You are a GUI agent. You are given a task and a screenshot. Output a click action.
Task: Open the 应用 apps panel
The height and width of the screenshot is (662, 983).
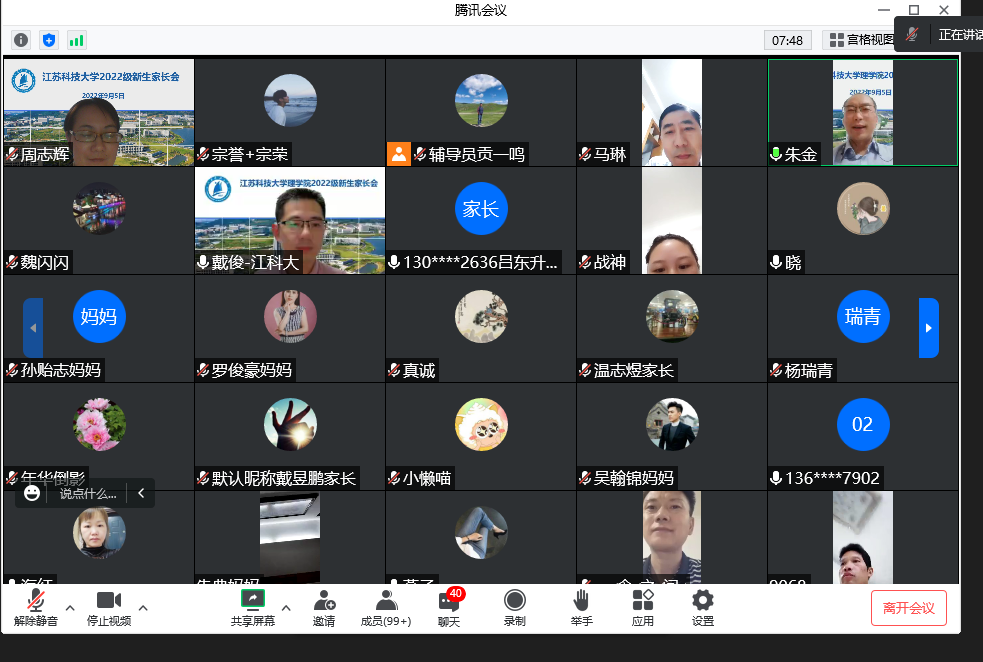click(x=643, y=607)
